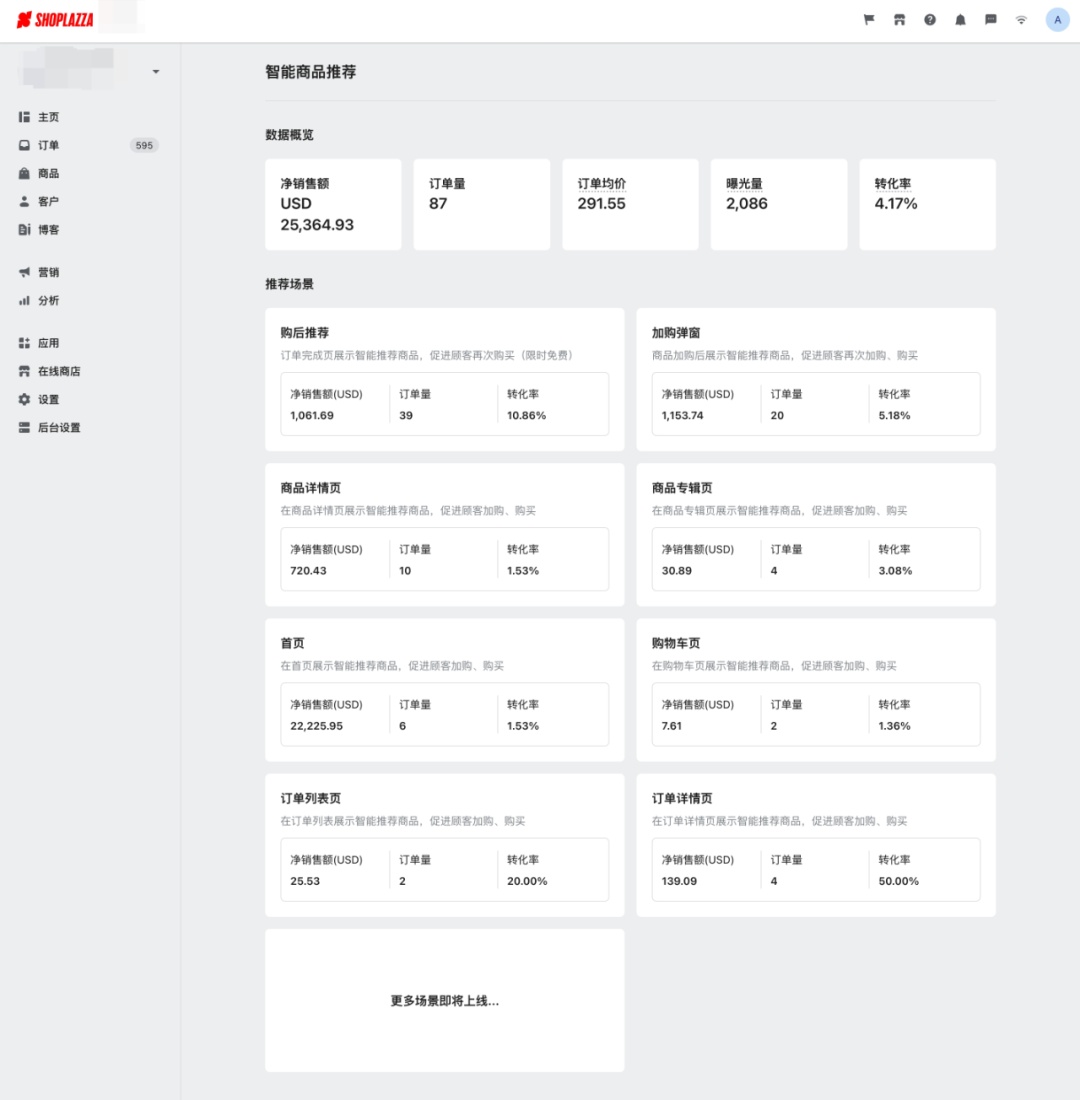Click the 主页 dashboard icon
Viewport: 1080px width, 1100px height.
(x=25, y=117)
